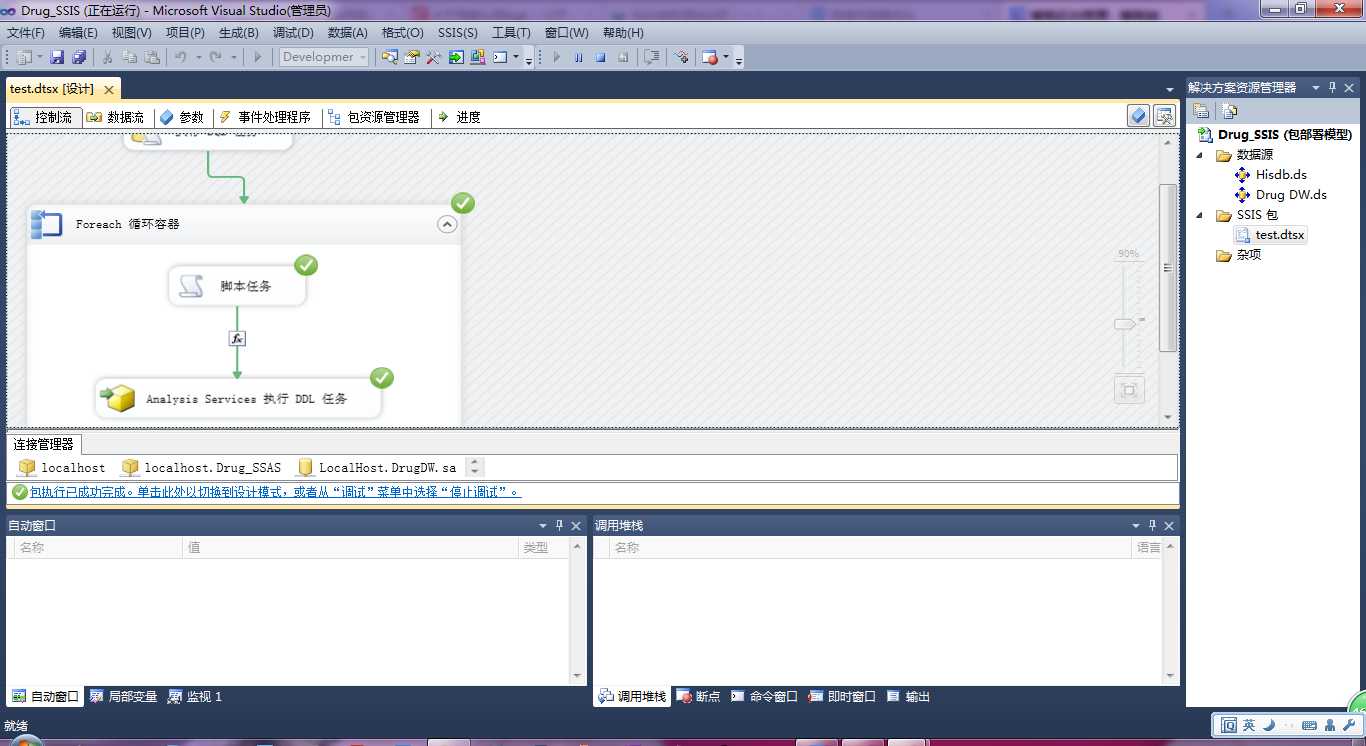Open Solution Explorer panel options dropdown
1366x746 pixels.
[x=1316, y=88]
